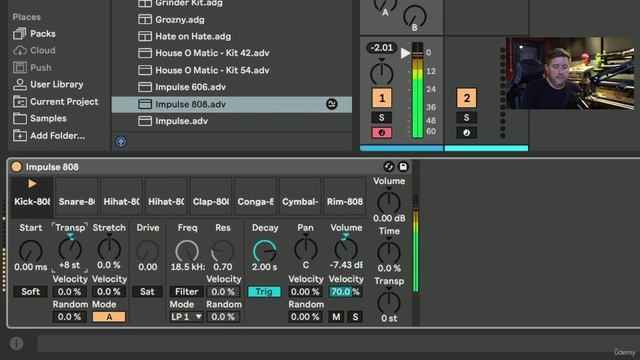The width and height of the screenshot is (640, 360).
Task: Click the preset icon beside Impulse.adv
Action: pos(145,121)
